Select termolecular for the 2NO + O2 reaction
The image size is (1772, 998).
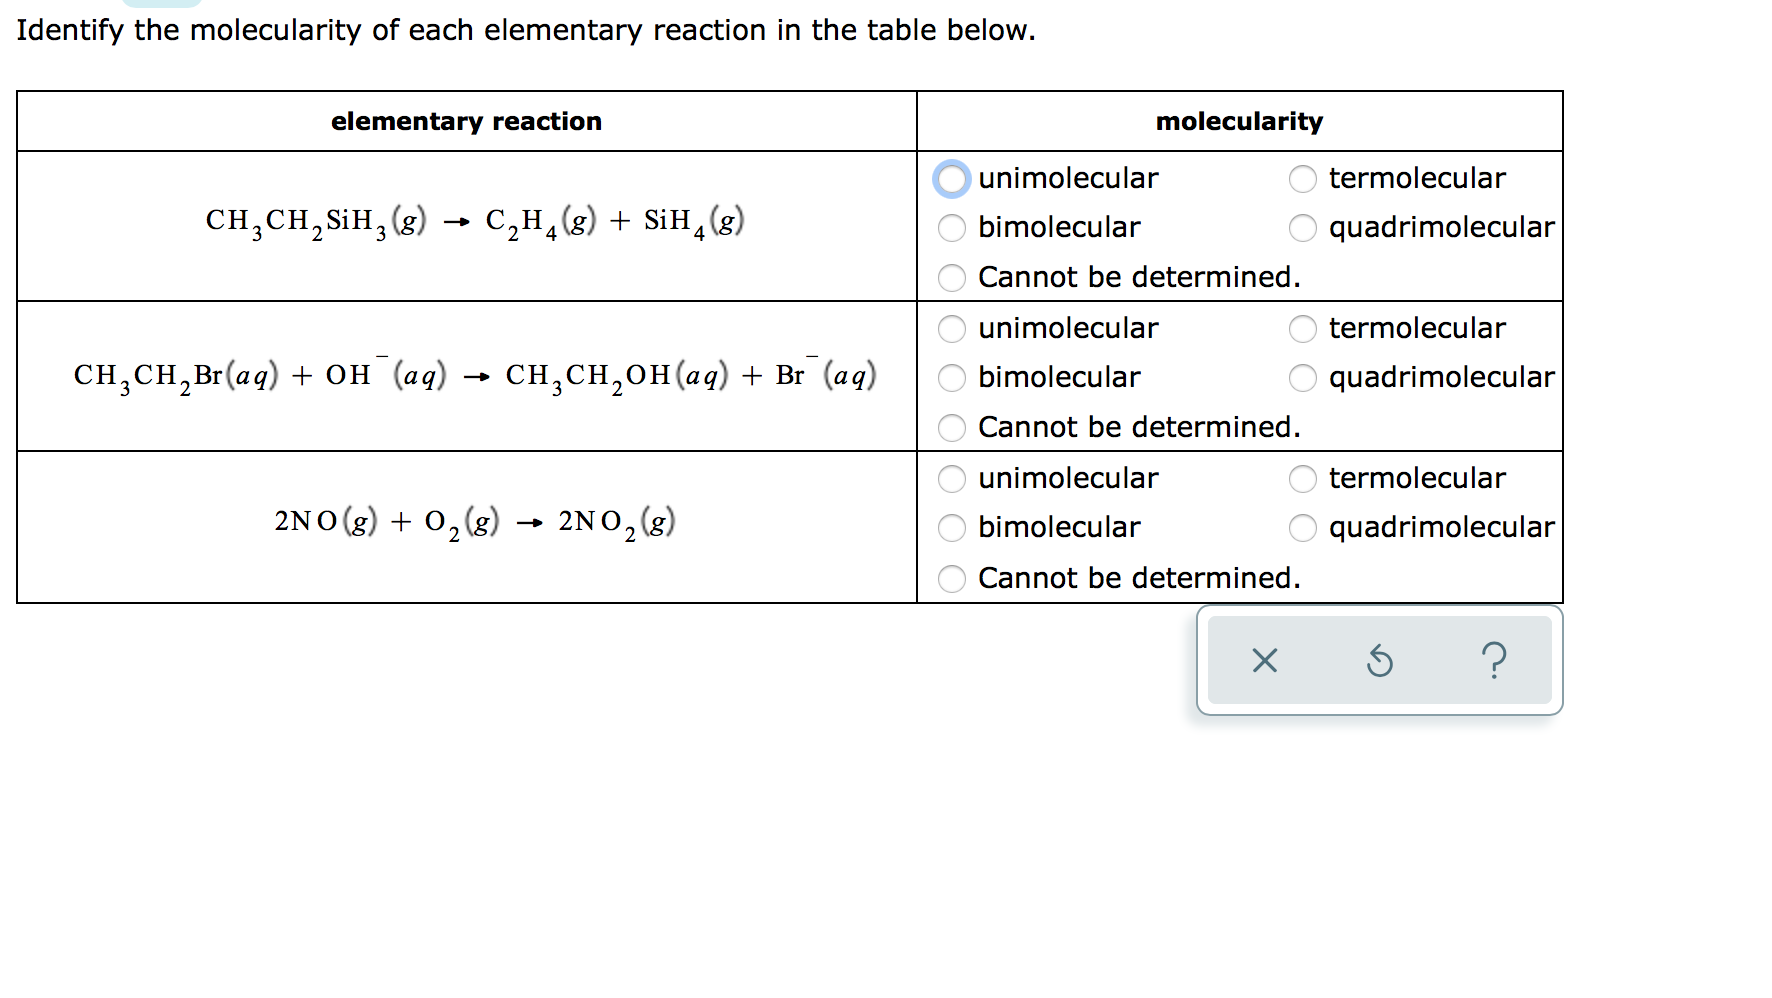tap(1303, 478)
